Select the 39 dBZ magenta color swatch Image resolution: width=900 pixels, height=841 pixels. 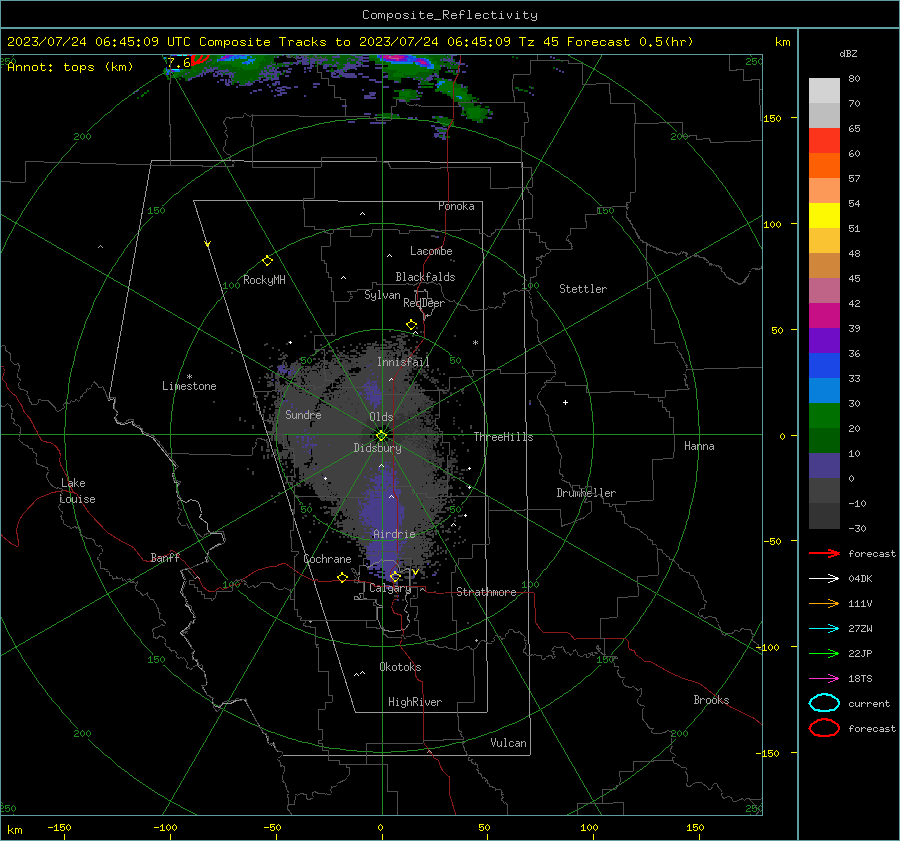(x=824, y=316)
